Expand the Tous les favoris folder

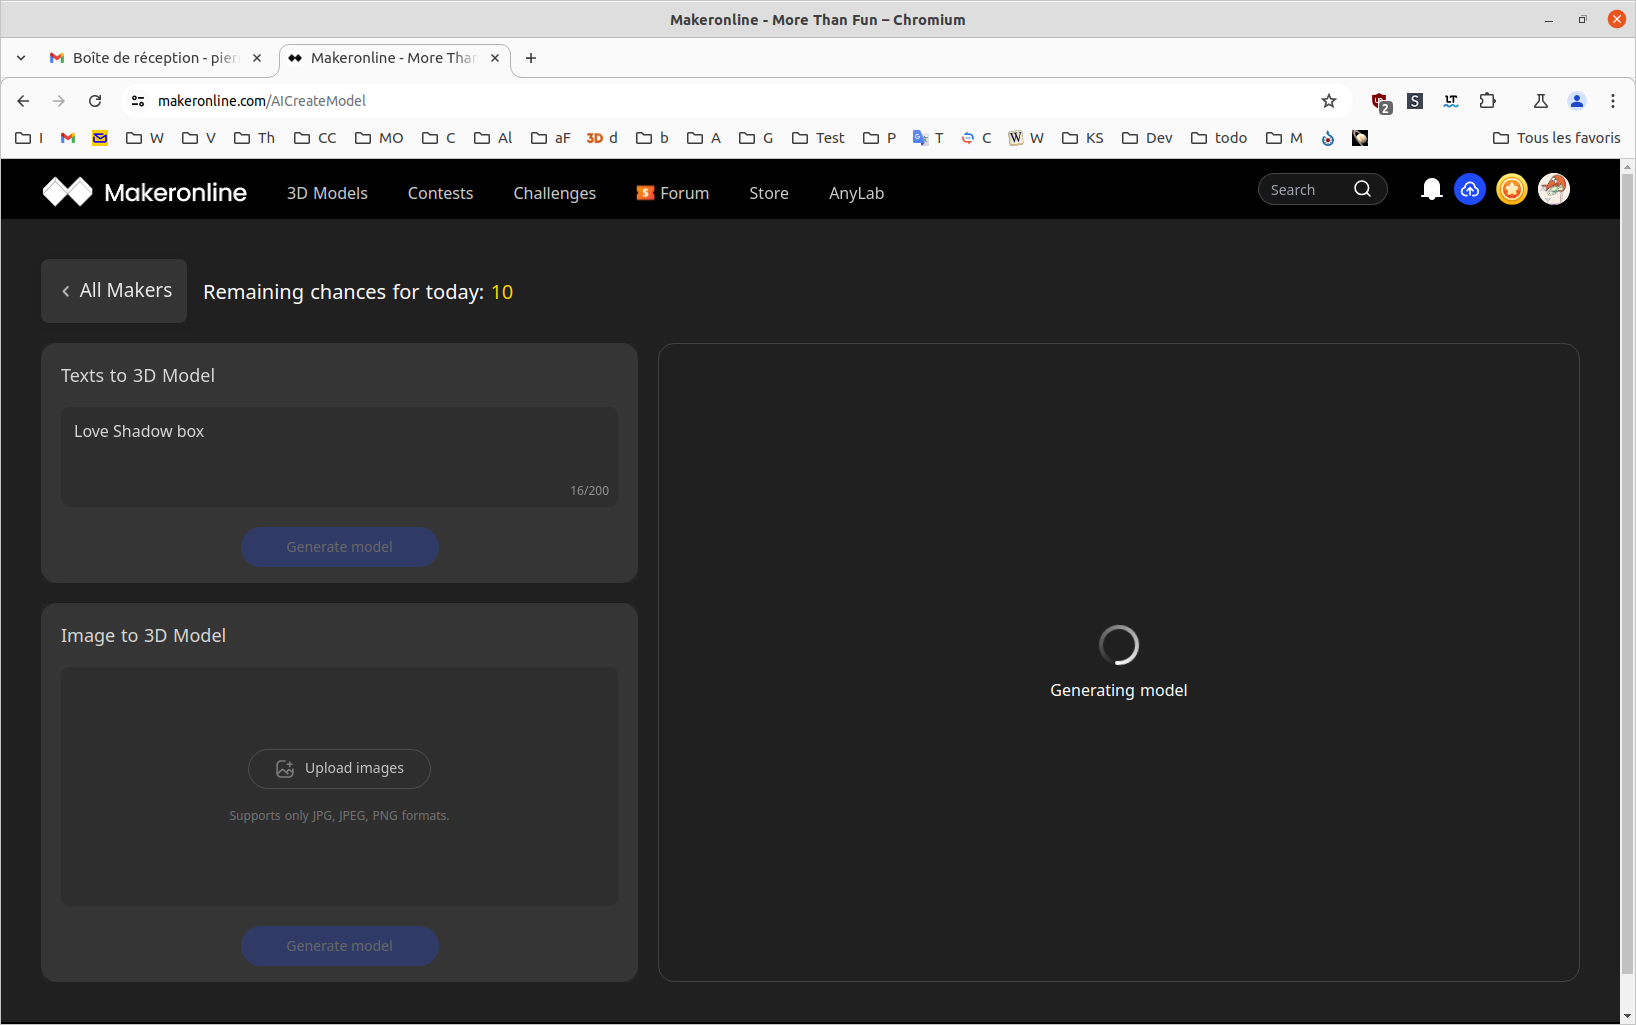[x=1556, y=138]
